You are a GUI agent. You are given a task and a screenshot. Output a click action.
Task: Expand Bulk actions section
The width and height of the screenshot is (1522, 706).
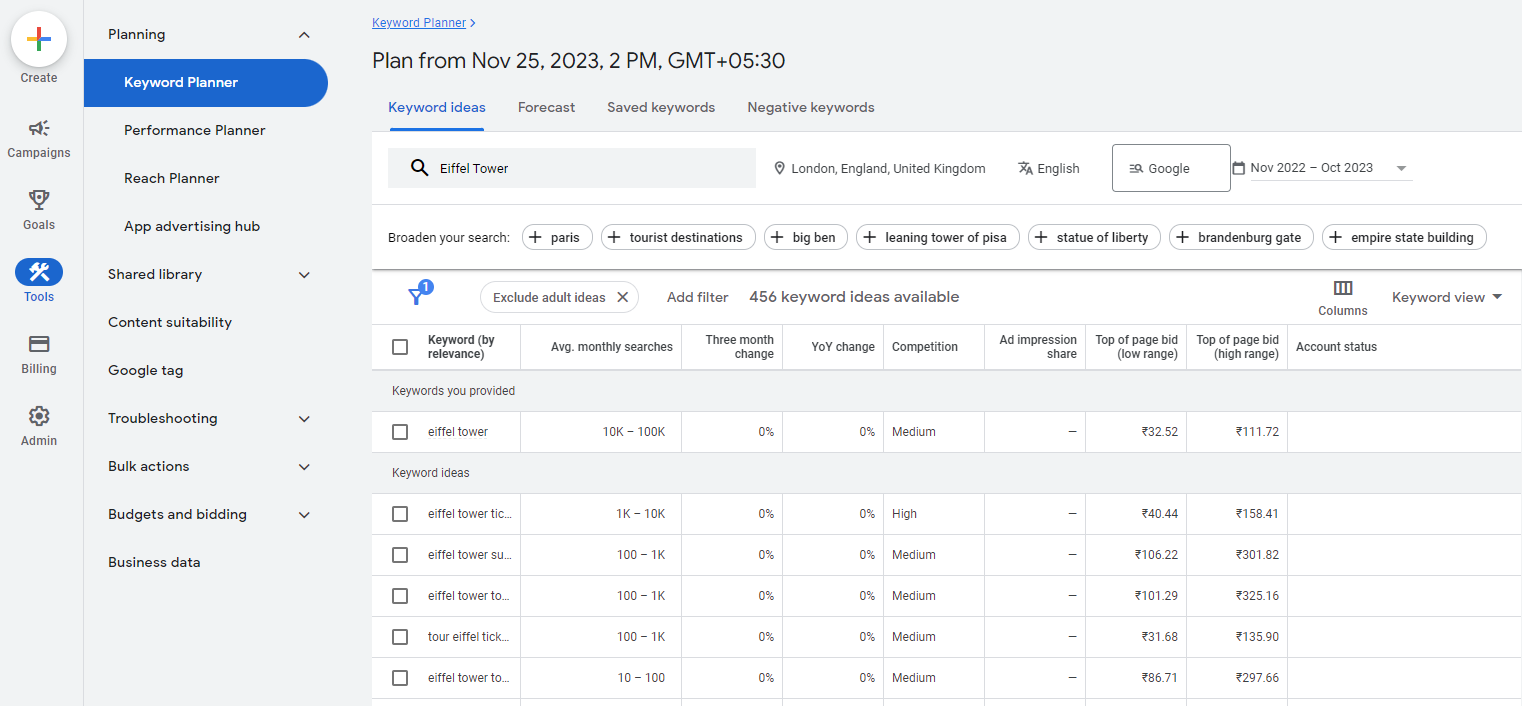[x=304, y=467]
